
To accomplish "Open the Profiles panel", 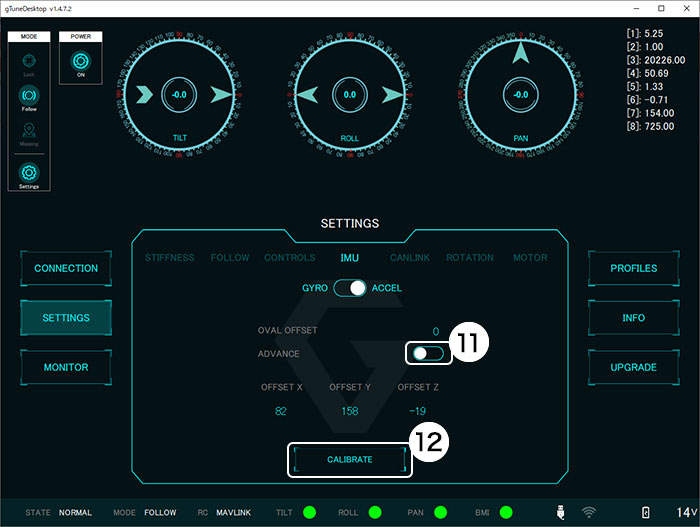I will pyautogui.click(x=634, y=268).
